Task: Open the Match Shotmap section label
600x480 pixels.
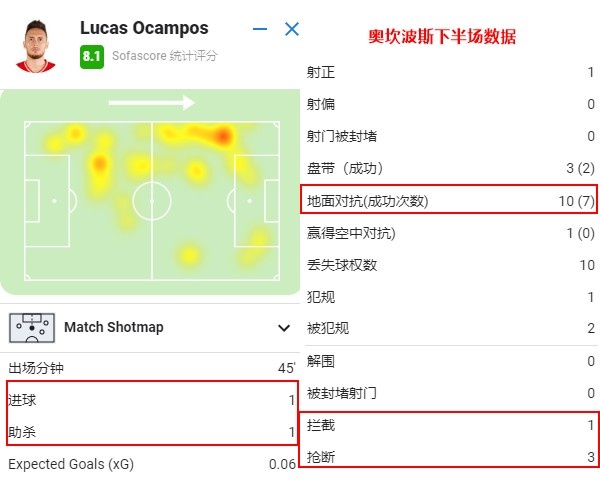Action: (113, 327)
